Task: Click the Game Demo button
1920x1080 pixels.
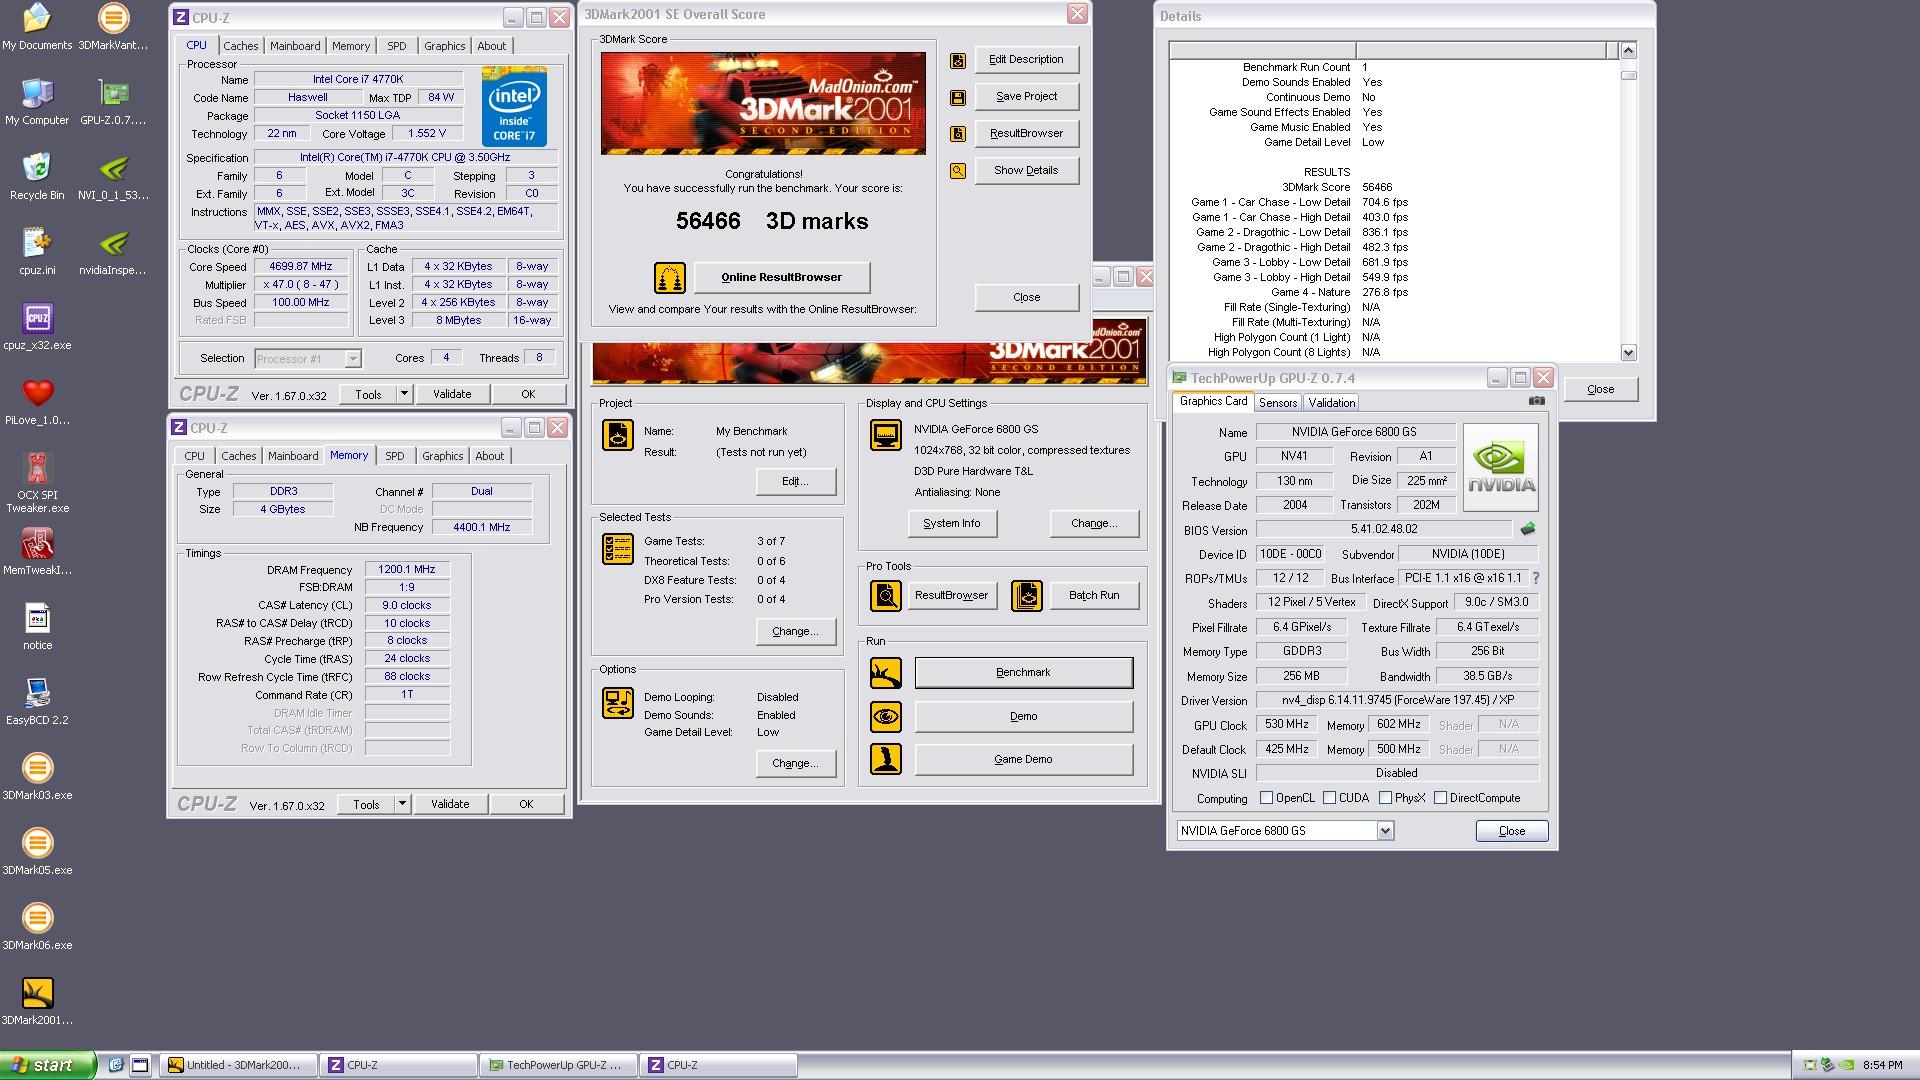Action: coord(1023,760)
